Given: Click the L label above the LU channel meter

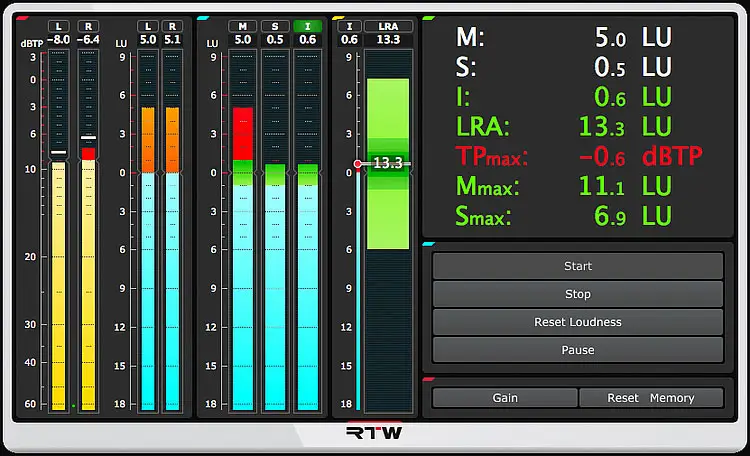Looking at the screenshot, I should pyautogui.click(x=148, y=26).
